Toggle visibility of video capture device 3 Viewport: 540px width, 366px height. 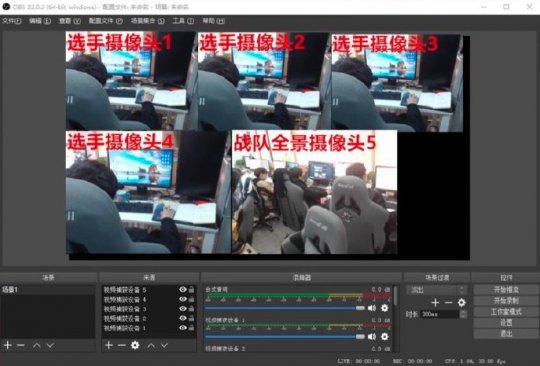[183, 309]
